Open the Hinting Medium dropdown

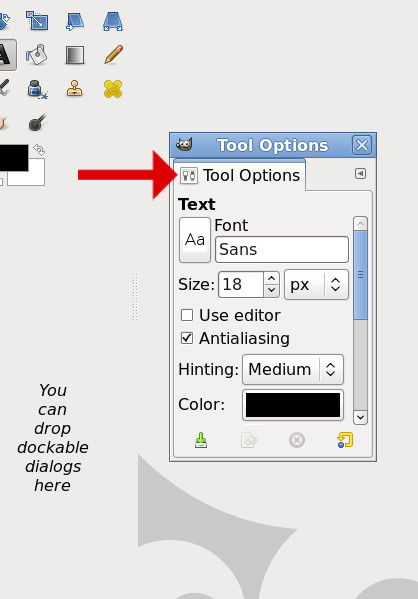(293, 369)
